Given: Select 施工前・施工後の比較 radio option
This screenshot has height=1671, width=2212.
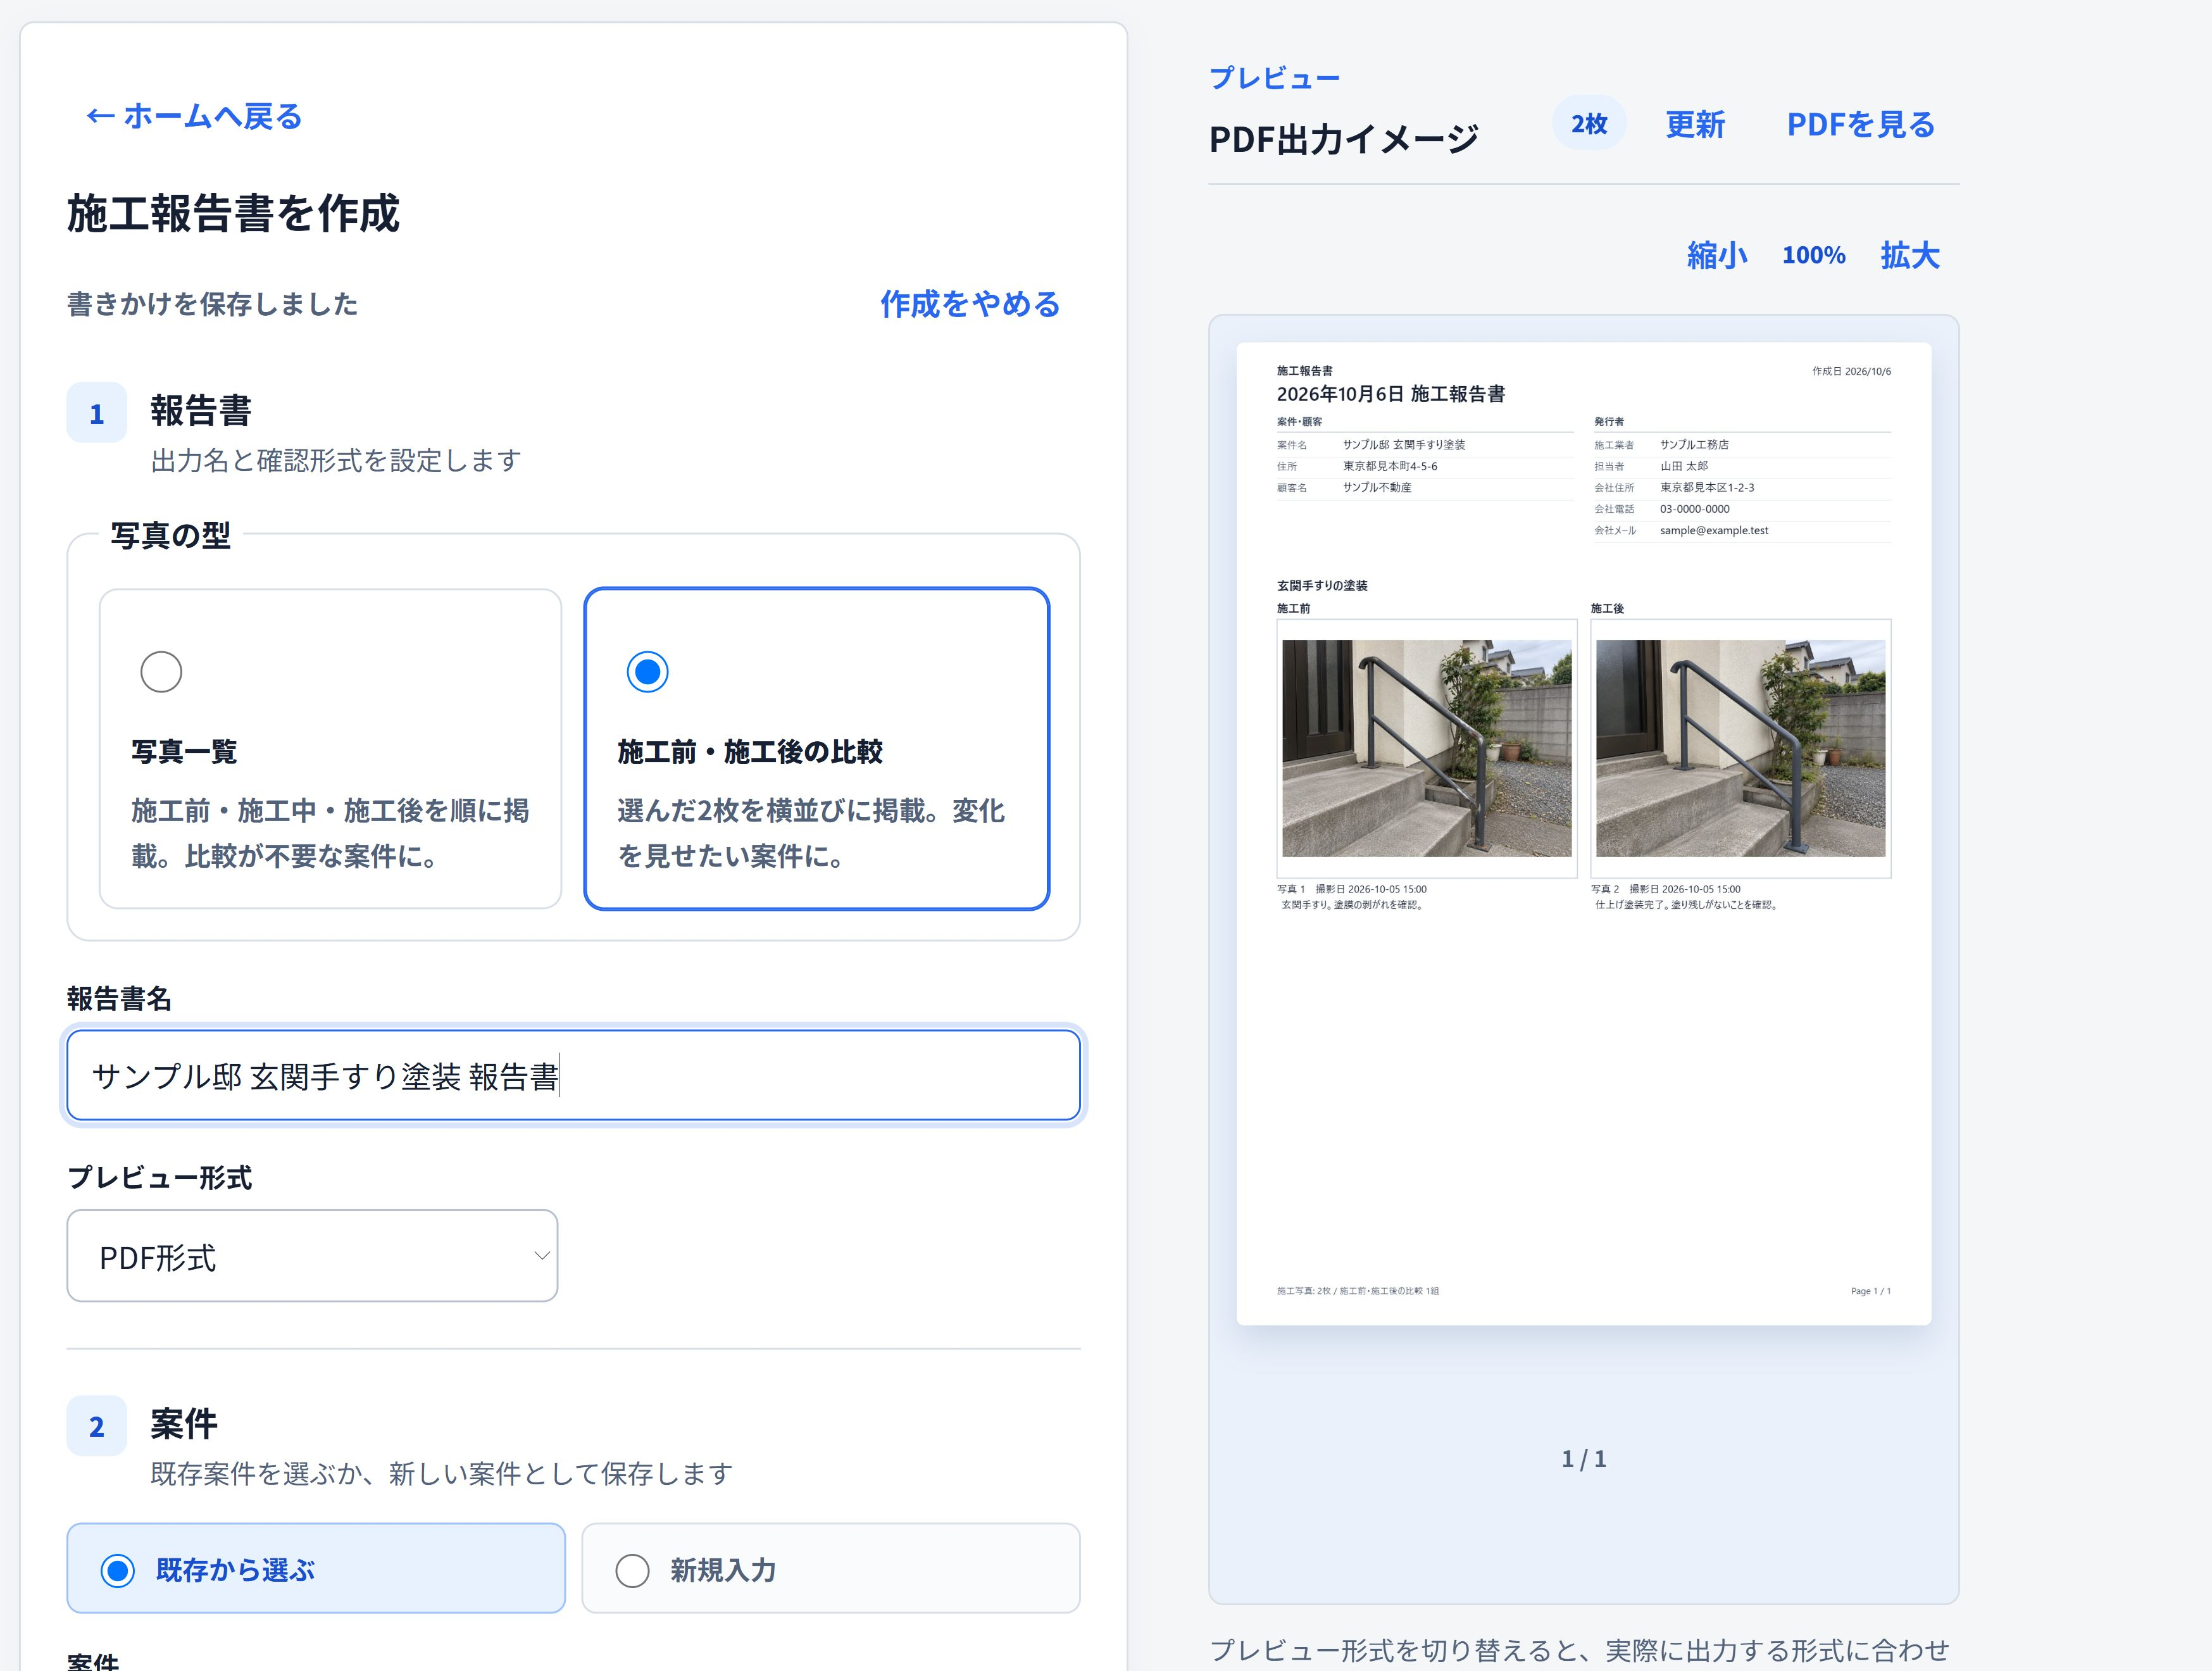Looking at the screenshot, I should point(647,672).
